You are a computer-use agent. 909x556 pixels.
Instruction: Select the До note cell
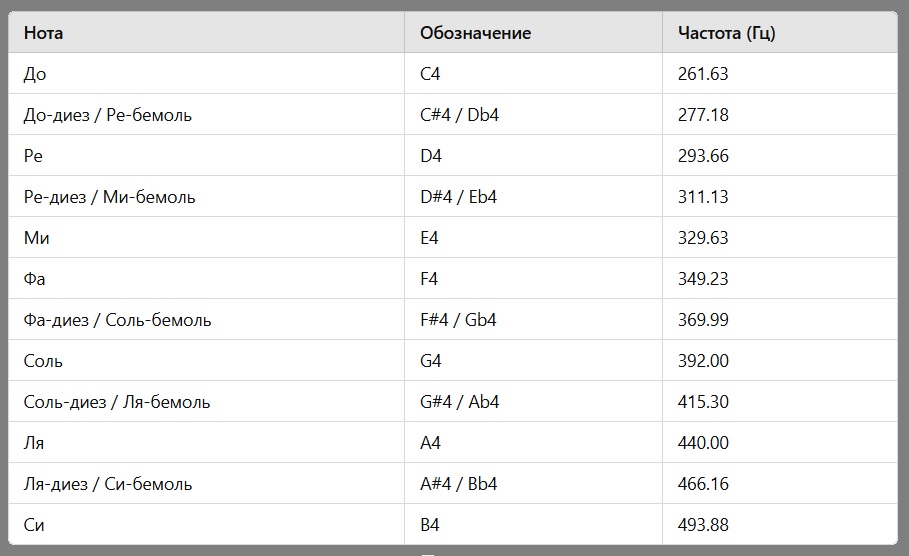tap(206, 74)
